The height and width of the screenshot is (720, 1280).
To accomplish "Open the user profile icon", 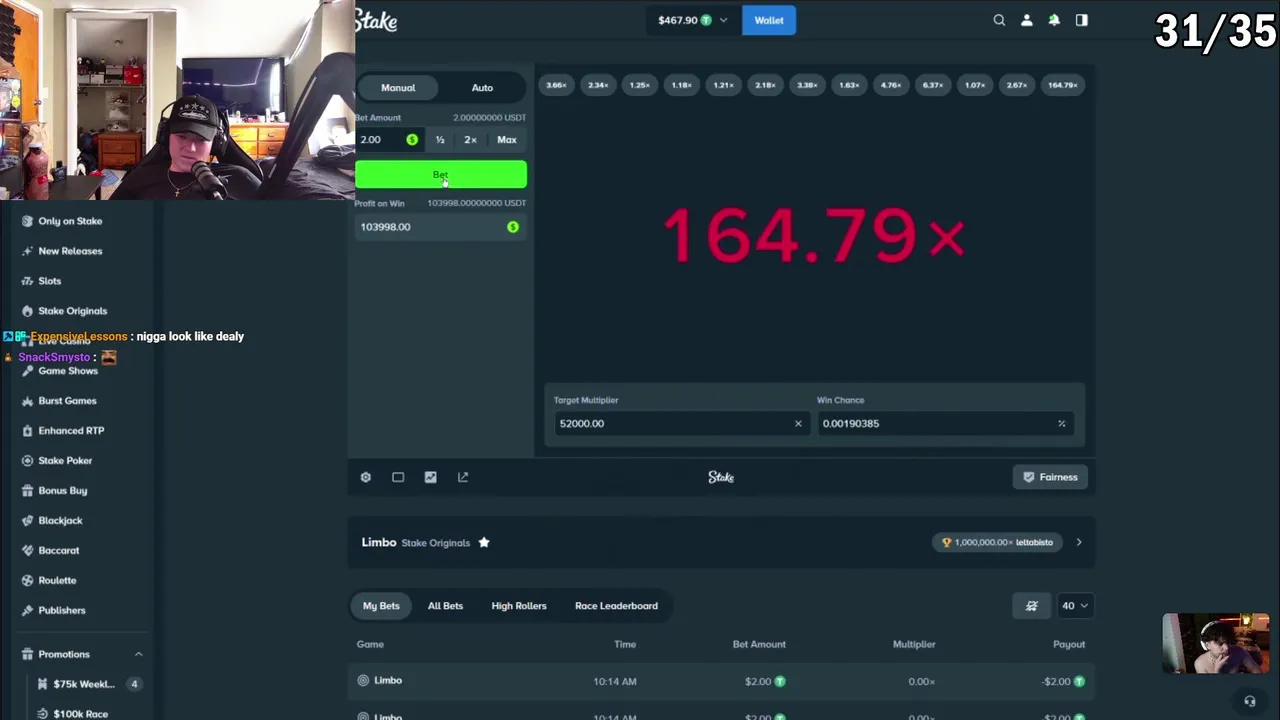I will [1026, 20].
